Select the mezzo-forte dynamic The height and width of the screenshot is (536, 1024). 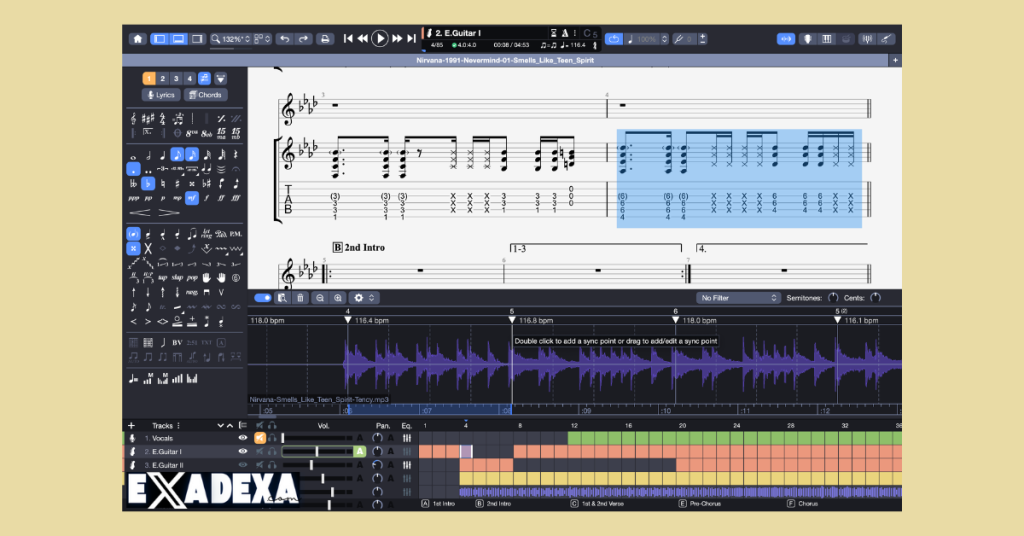[192, 198]
